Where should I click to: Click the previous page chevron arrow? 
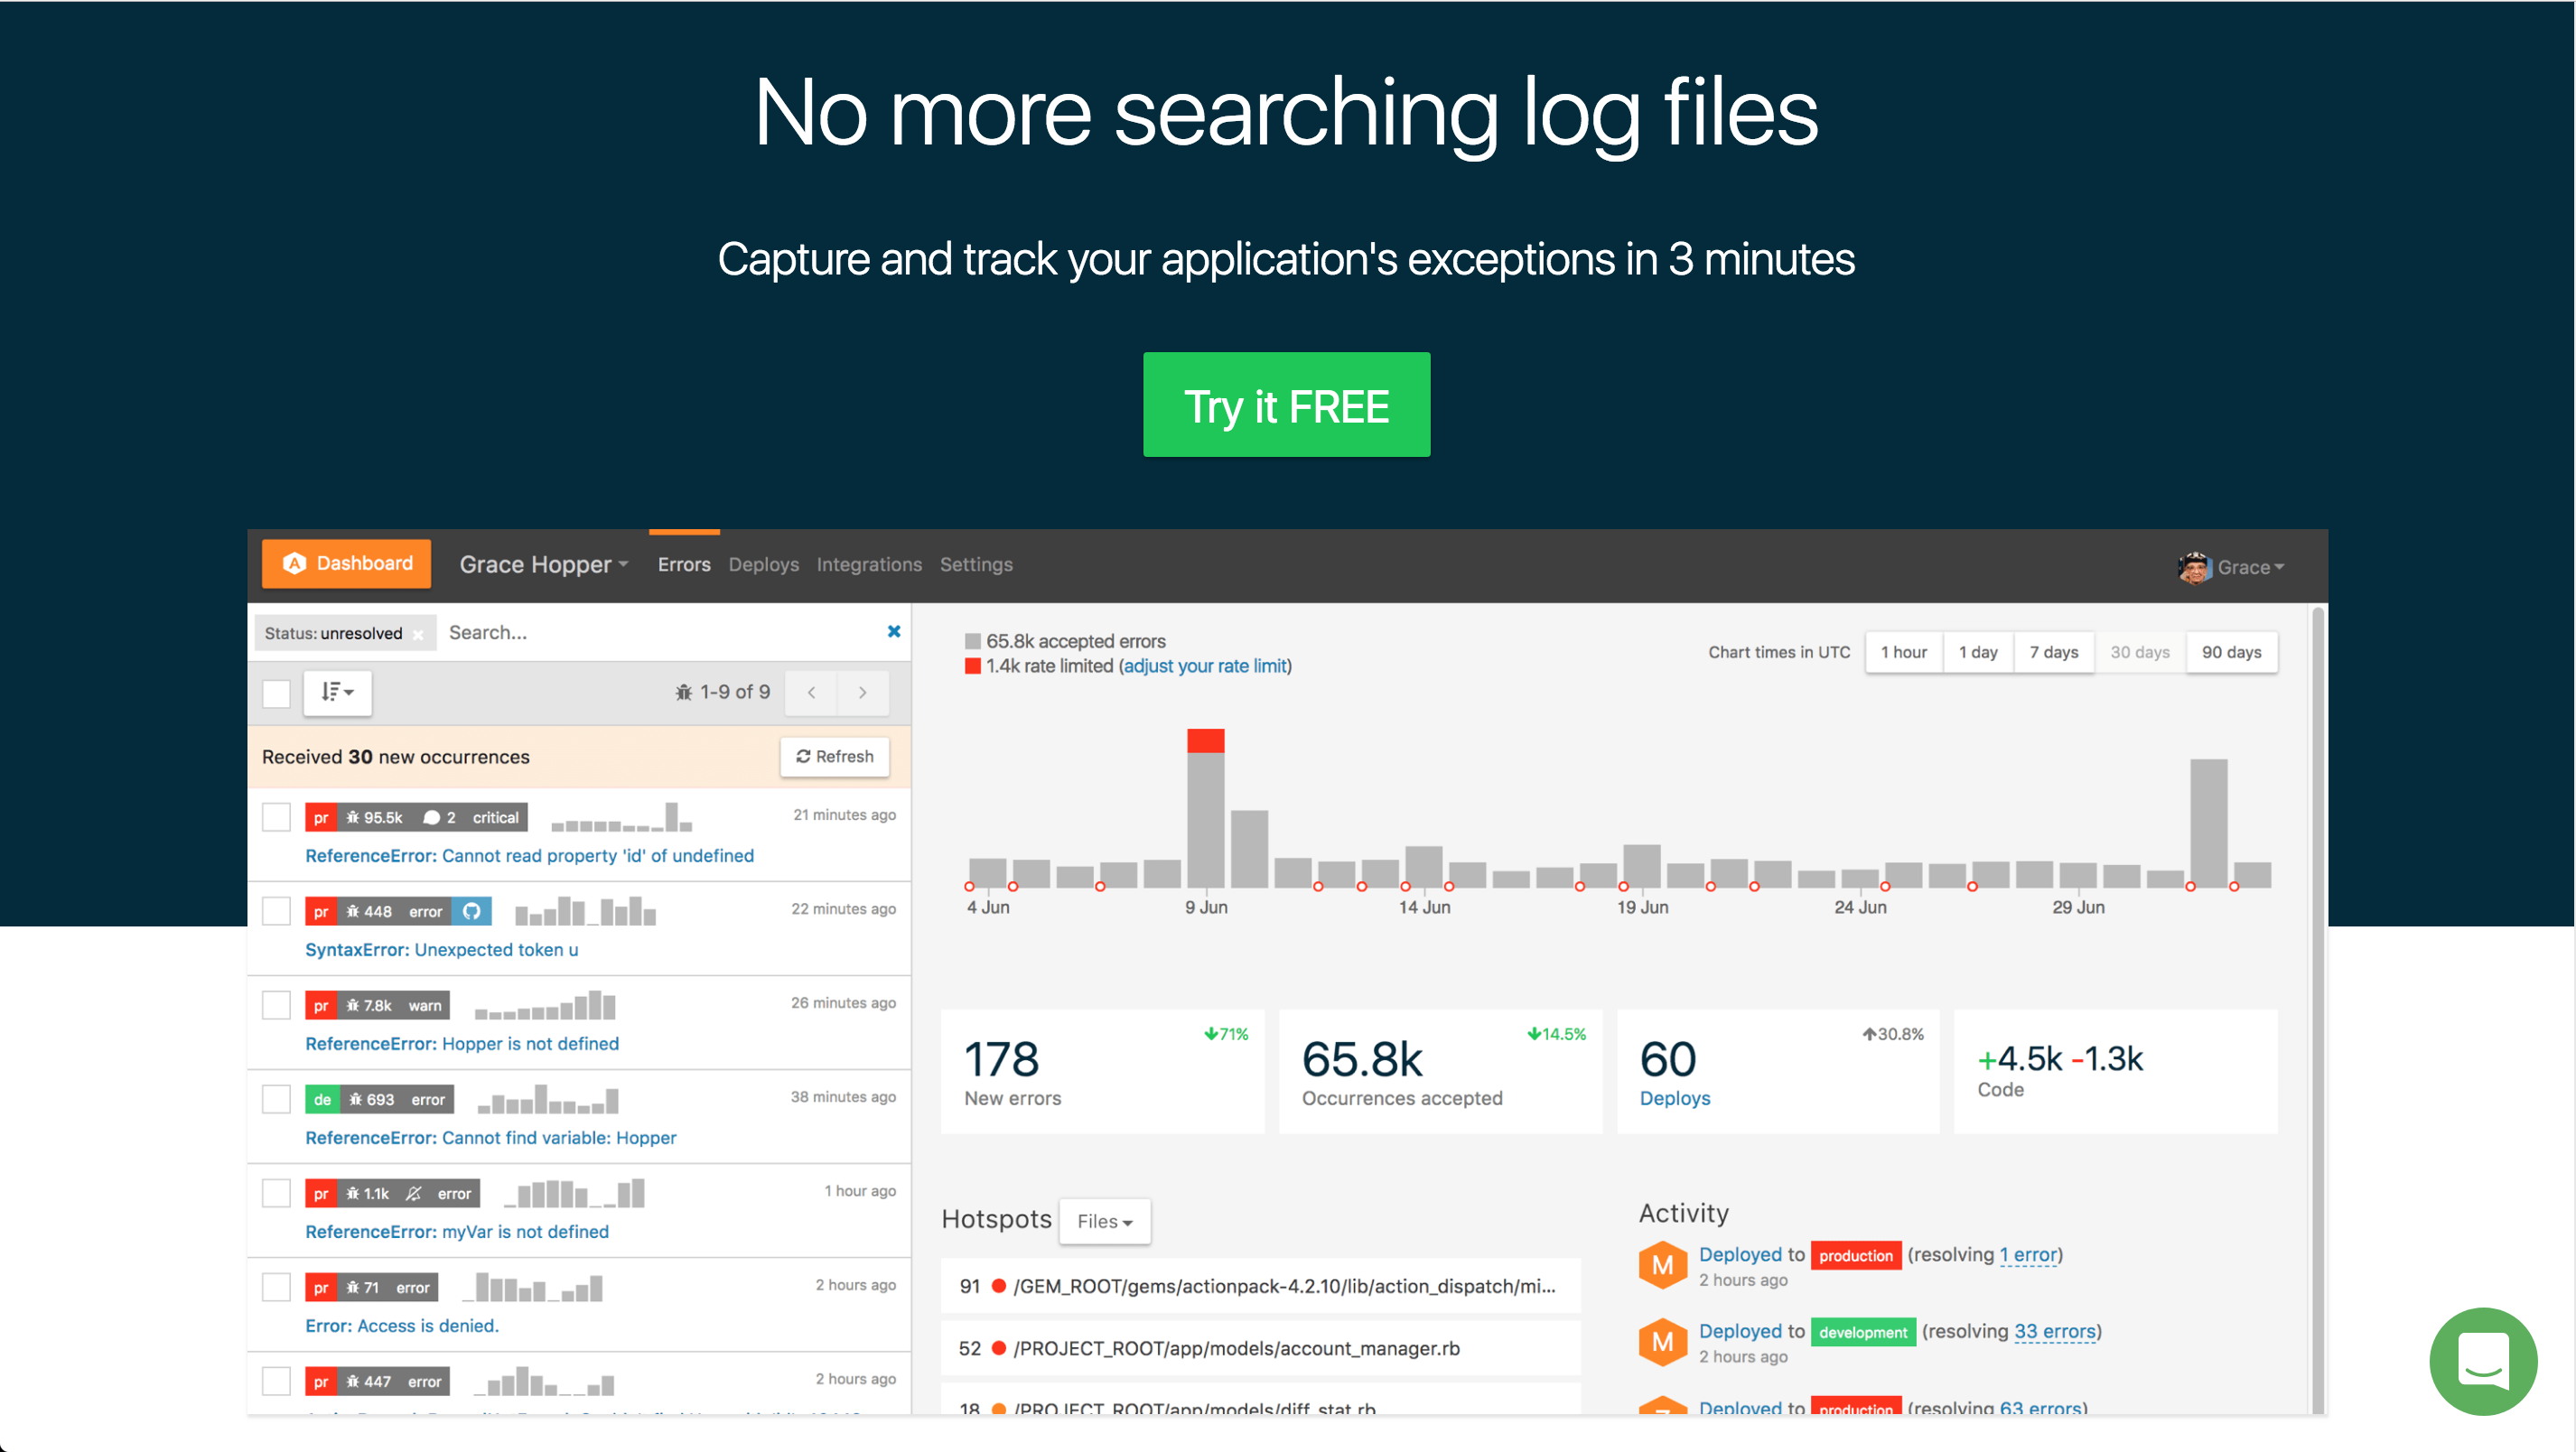point(811,692)
